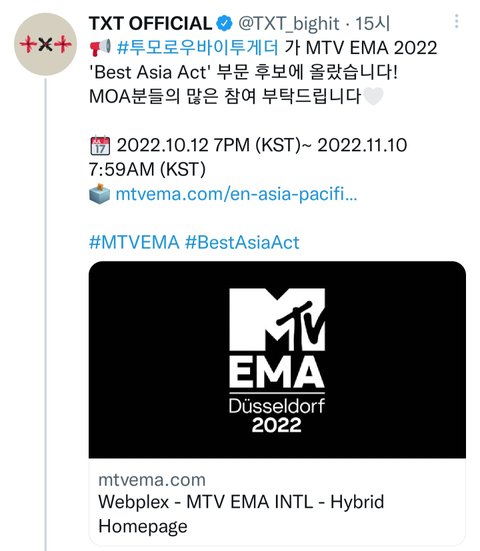The width and height of the screenshot is (480, 551).
Task: Click the calendar emoji before the dates
Action: [100, 145]
